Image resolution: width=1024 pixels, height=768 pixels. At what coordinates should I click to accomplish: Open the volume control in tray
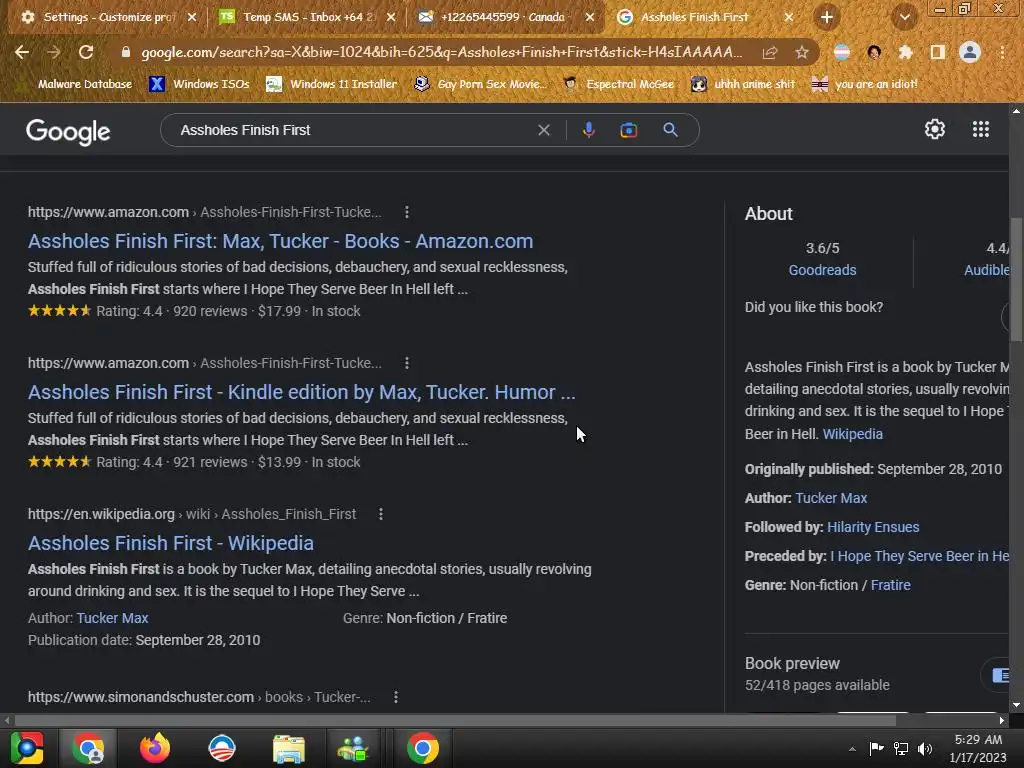(x=925, y=749)
